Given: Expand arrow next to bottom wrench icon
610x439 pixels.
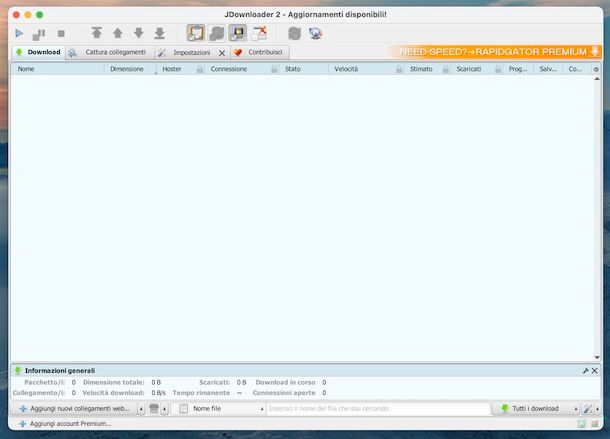Looking at the screenshot, I should (x=597, y=409).
